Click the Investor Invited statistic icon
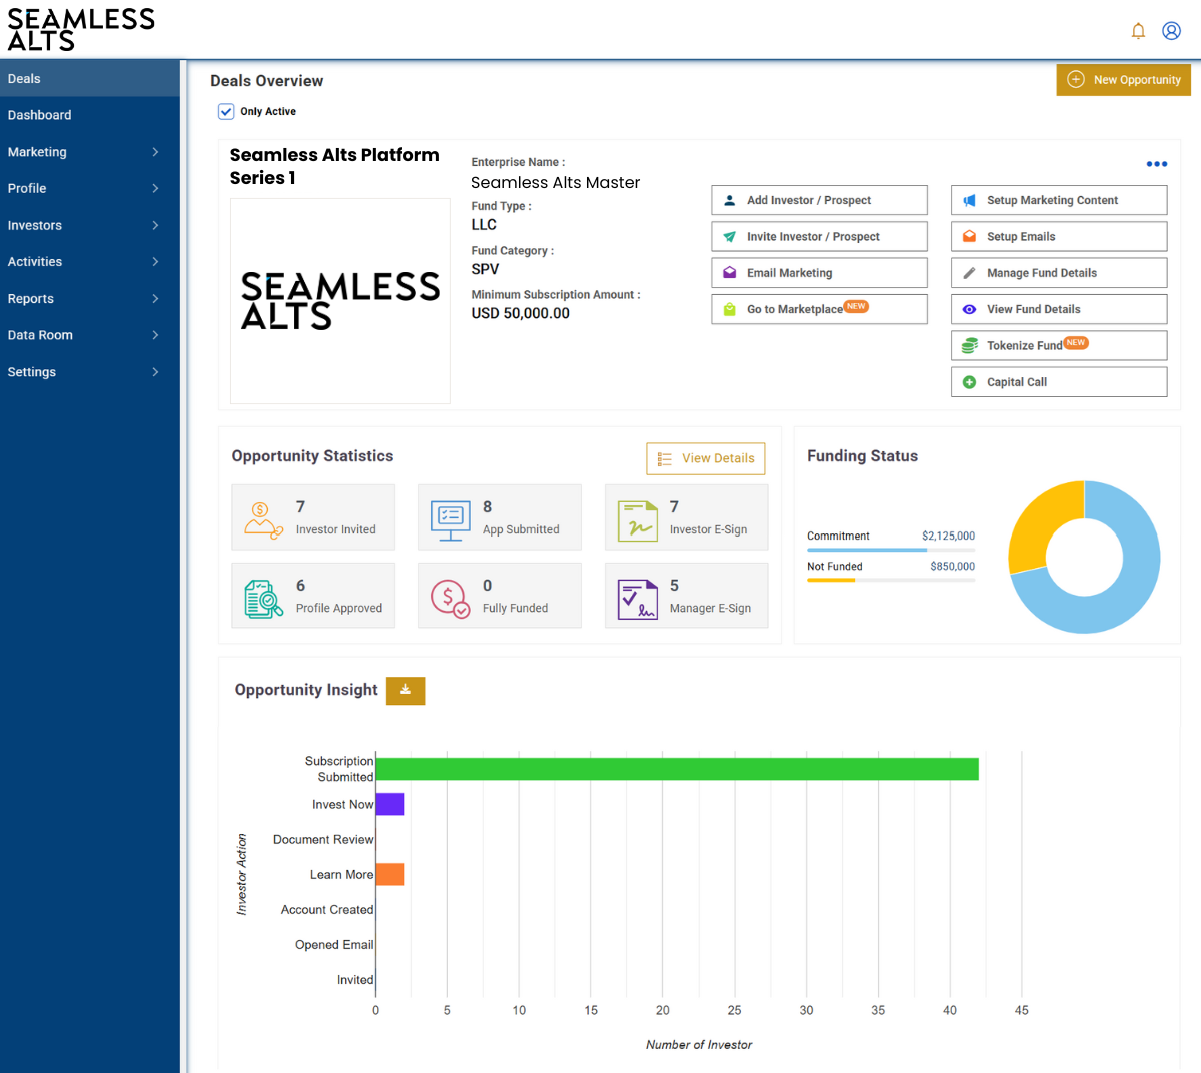The image size is (1201, 1073). coord(262,520)
